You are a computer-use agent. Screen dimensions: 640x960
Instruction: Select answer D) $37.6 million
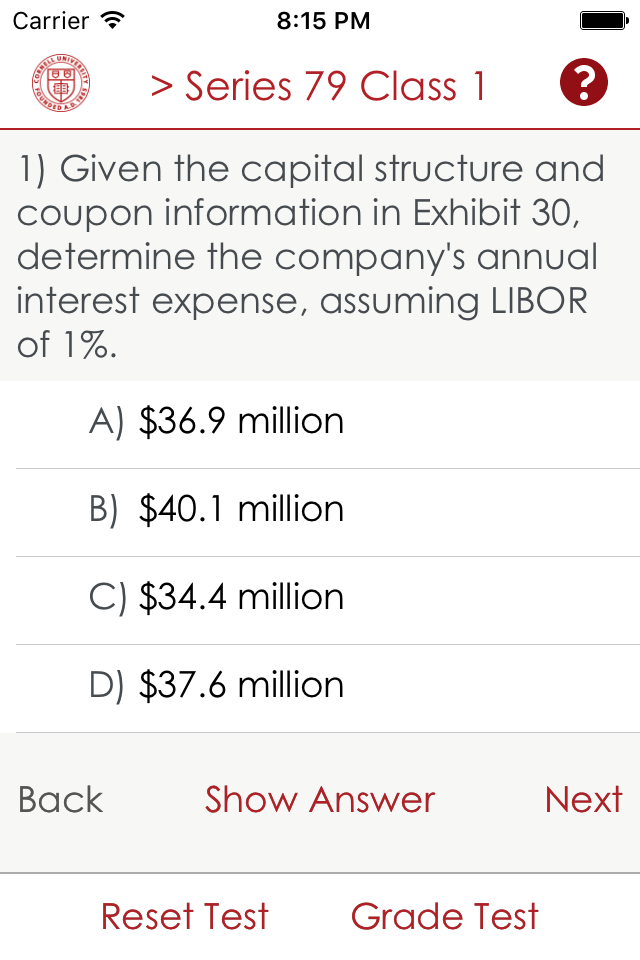pyautogui.click(x=241, y=686)
